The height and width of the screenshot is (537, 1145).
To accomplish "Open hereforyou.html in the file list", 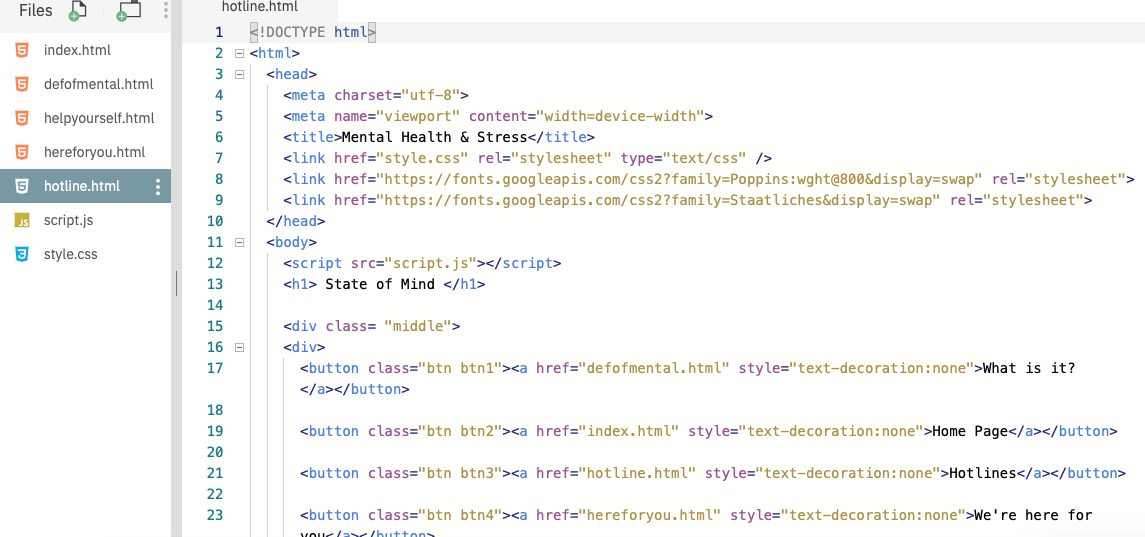I will 94,152.
